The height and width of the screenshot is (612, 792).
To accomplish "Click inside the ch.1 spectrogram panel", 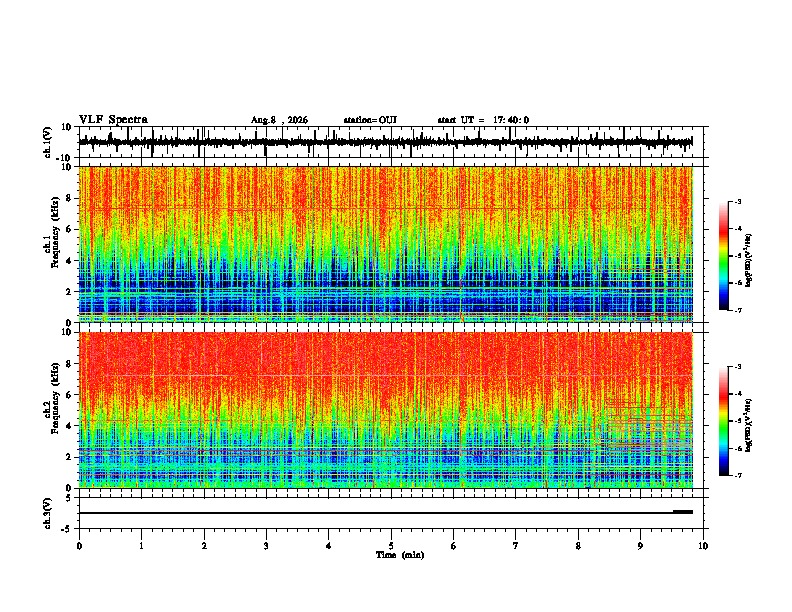I will [385, 244].
